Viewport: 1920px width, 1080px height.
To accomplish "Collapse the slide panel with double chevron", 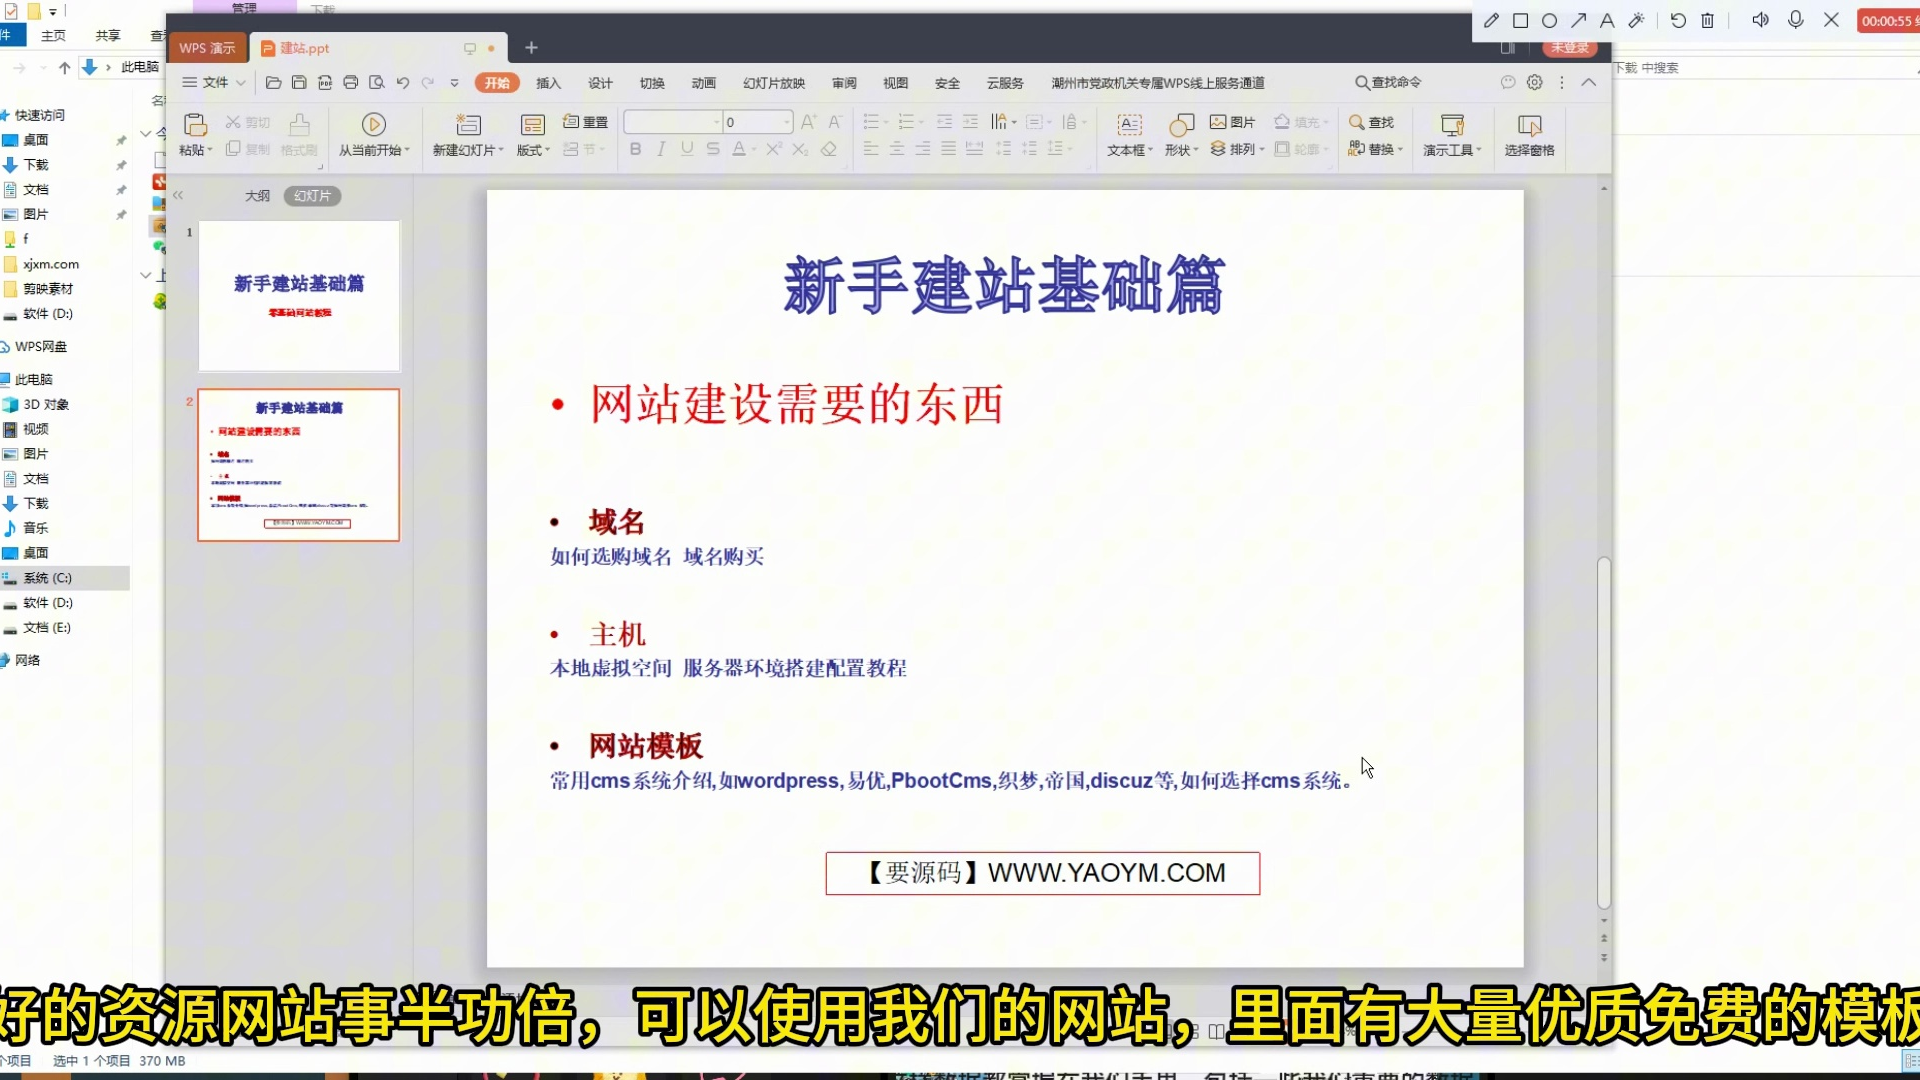I will point(178,196).
